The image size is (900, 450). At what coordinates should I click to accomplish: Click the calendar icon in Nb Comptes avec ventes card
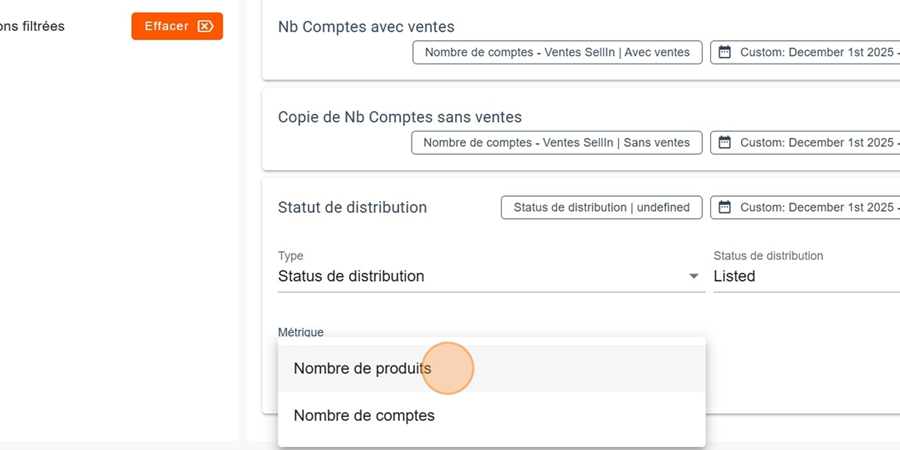726,52
